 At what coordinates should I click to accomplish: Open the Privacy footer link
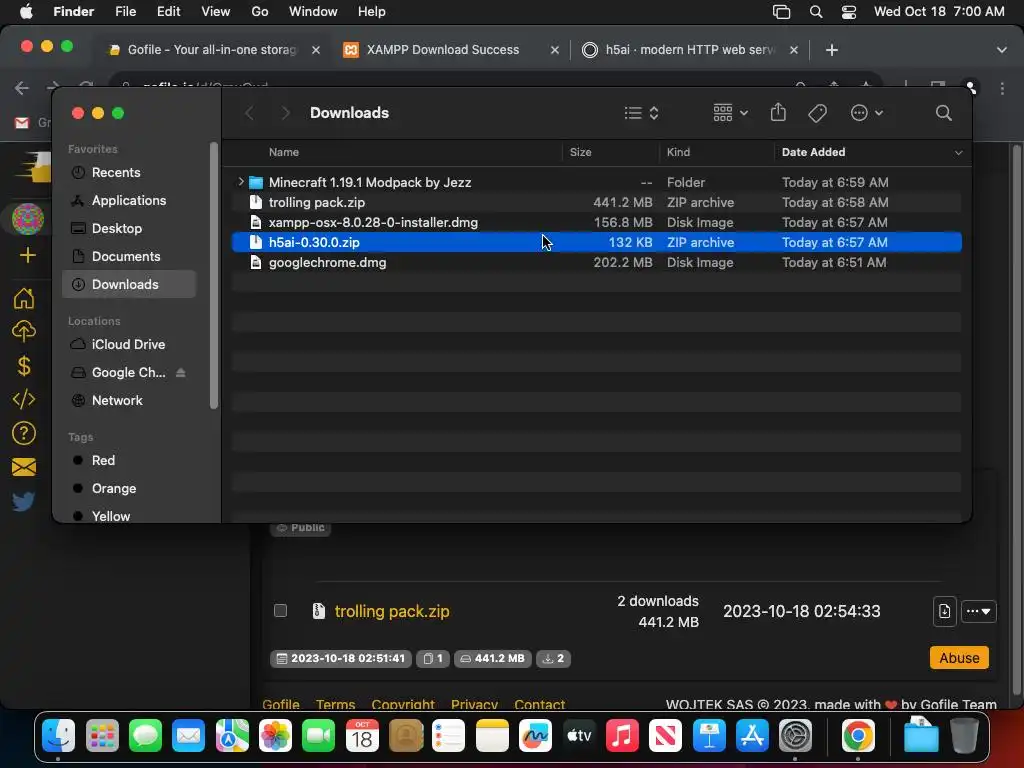(x=474, y=705)
